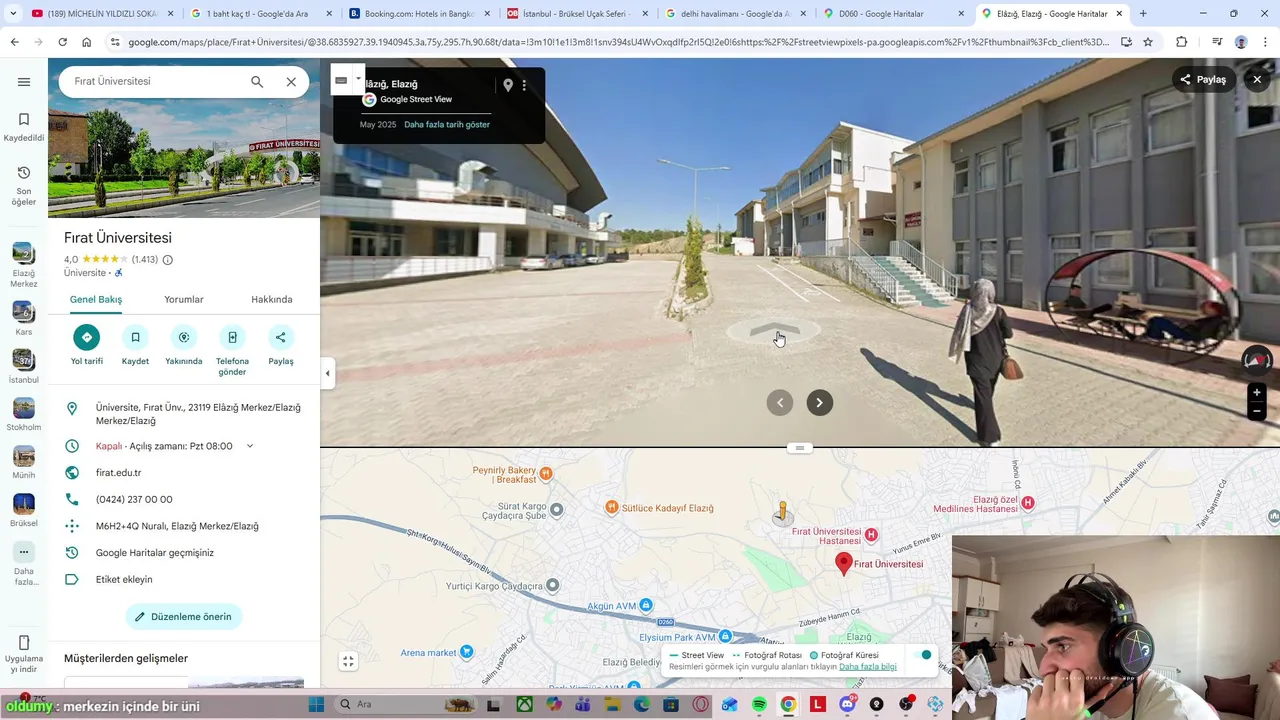Clear the Fırat Üniversitesi search box
The height and width of the screenshot is (720, 1280).
(x=291, y=82)
